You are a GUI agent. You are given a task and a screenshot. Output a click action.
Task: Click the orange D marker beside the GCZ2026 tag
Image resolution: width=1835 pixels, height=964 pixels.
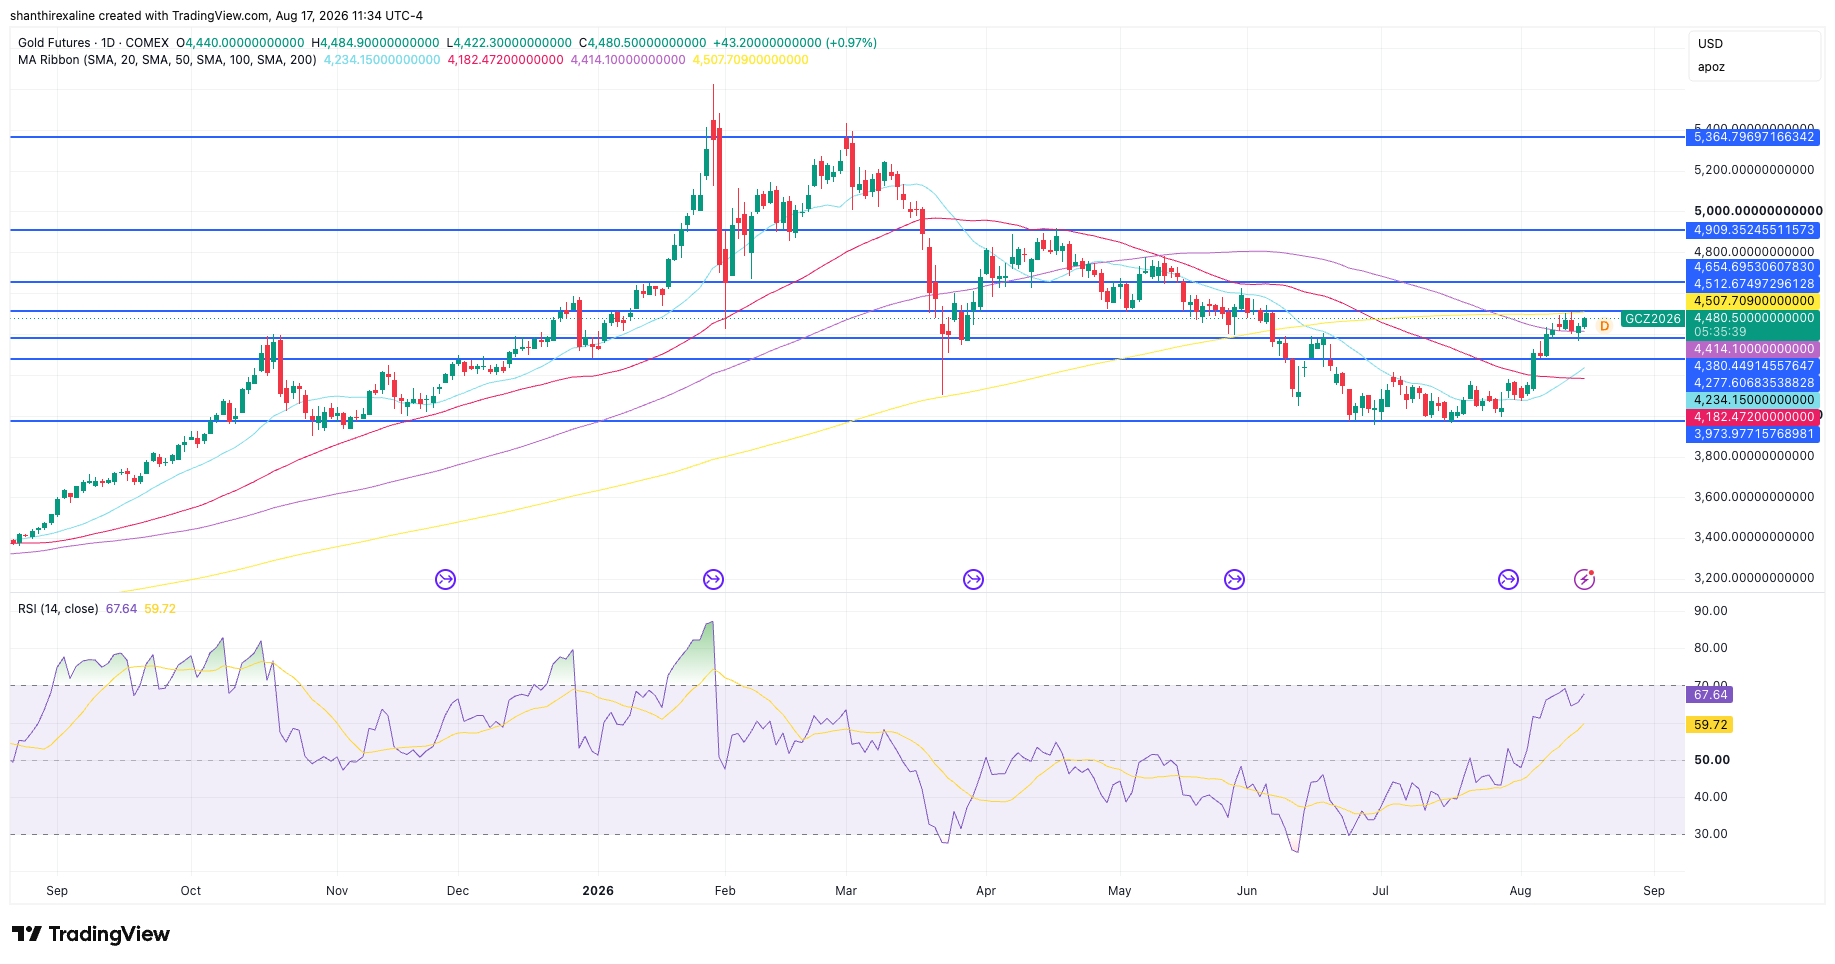coord(1604,326)
